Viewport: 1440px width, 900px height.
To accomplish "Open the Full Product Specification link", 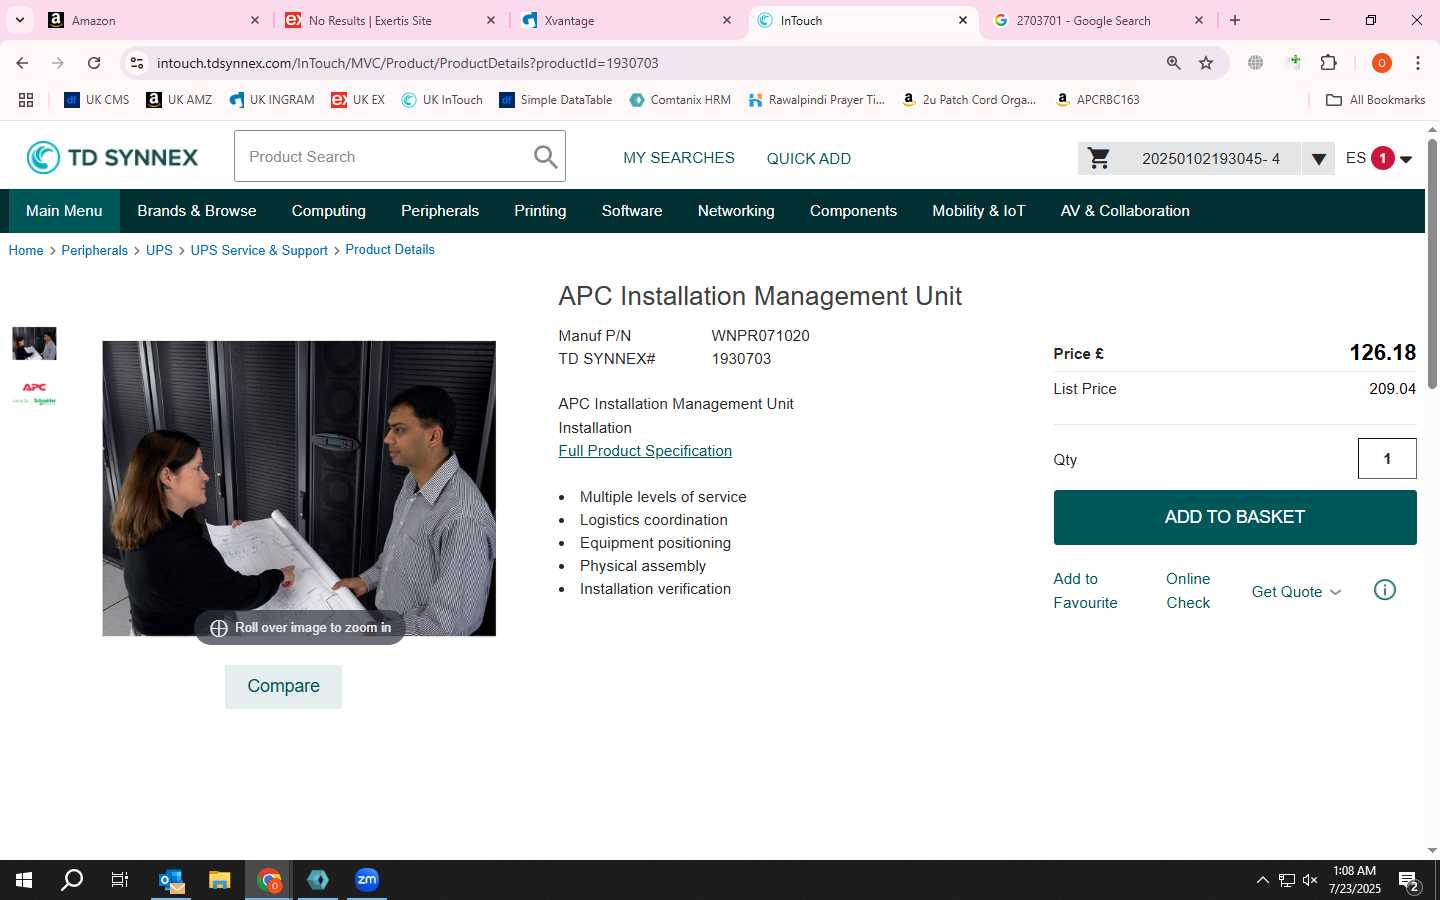I will click(645, 451).
